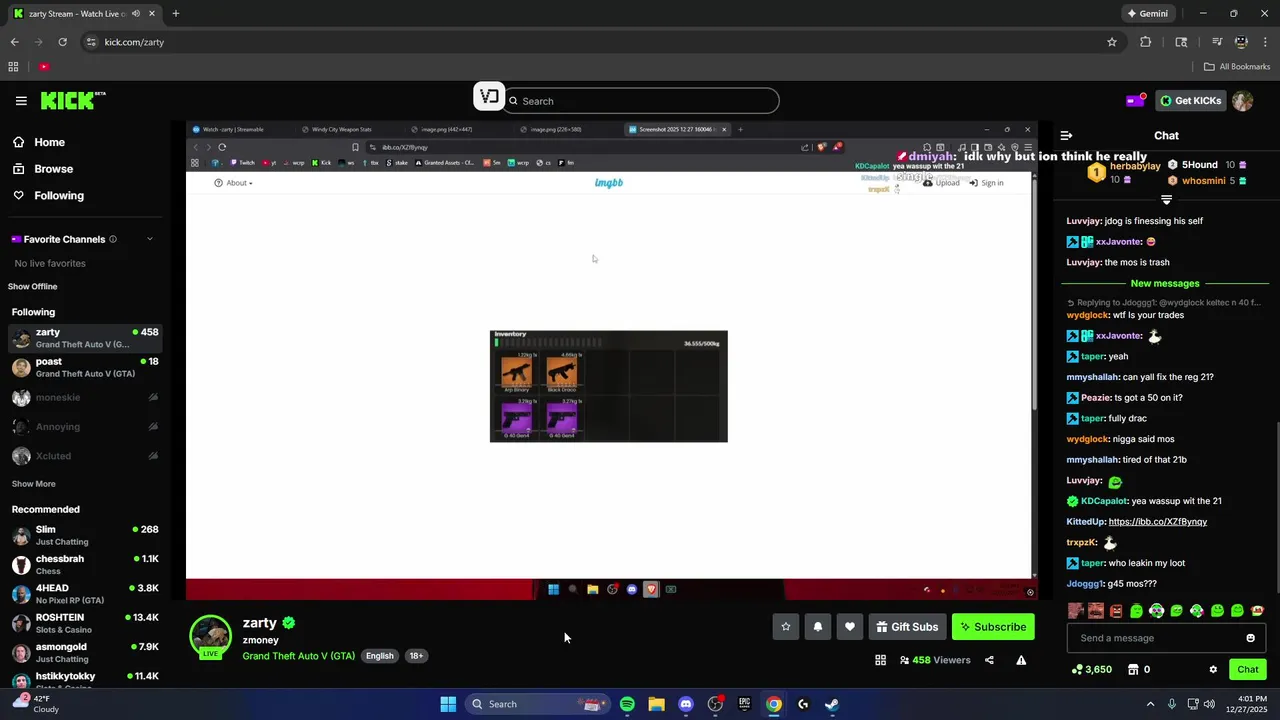Bookmark this page with star icon

click(1111, 42)
